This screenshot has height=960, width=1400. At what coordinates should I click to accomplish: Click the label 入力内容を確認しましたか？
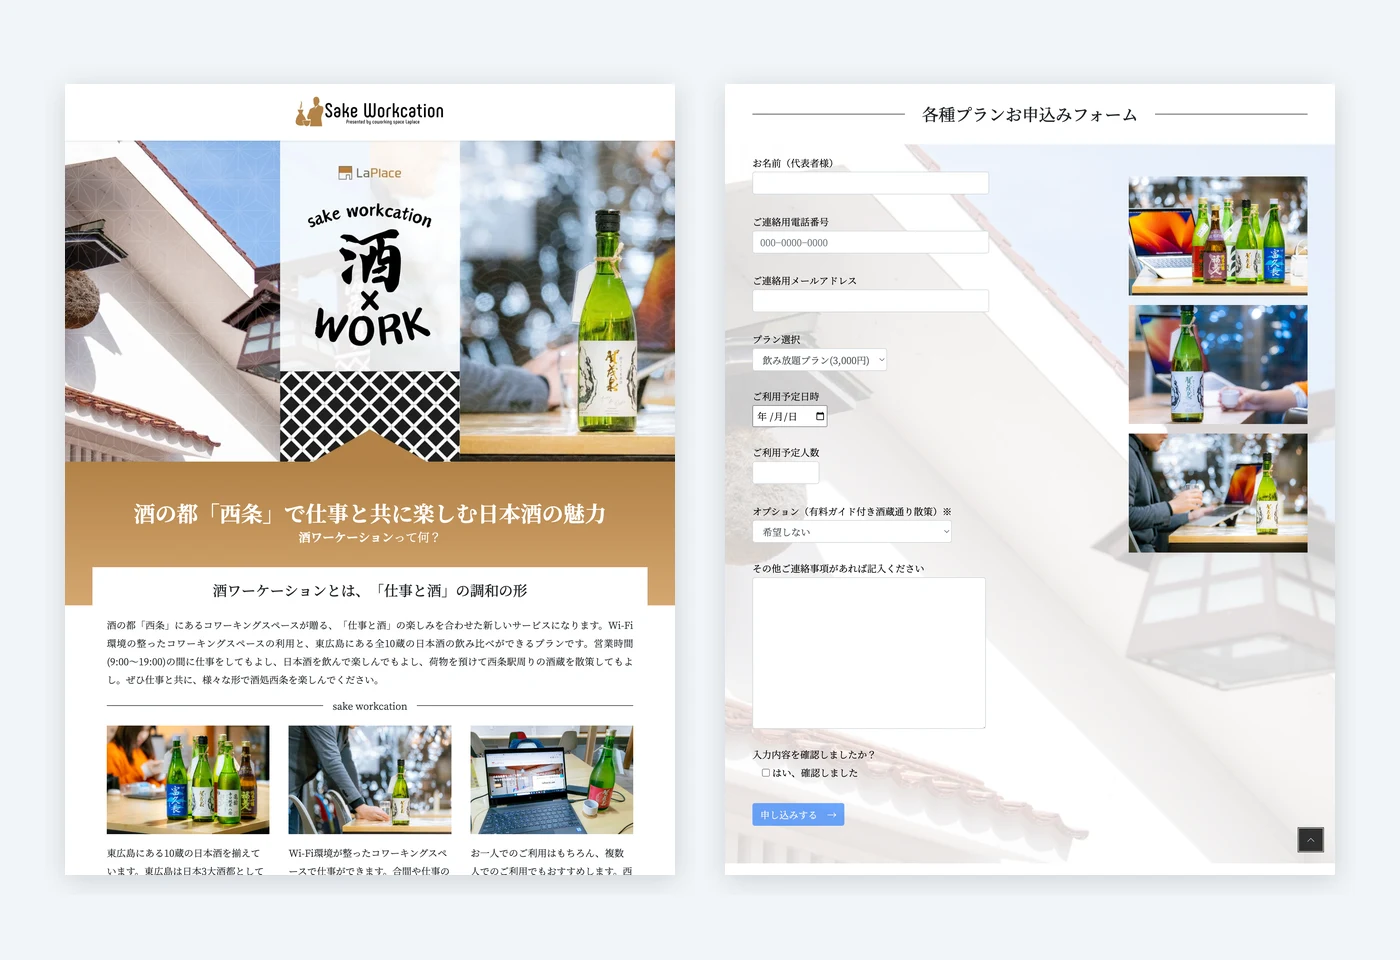[814, 755]
